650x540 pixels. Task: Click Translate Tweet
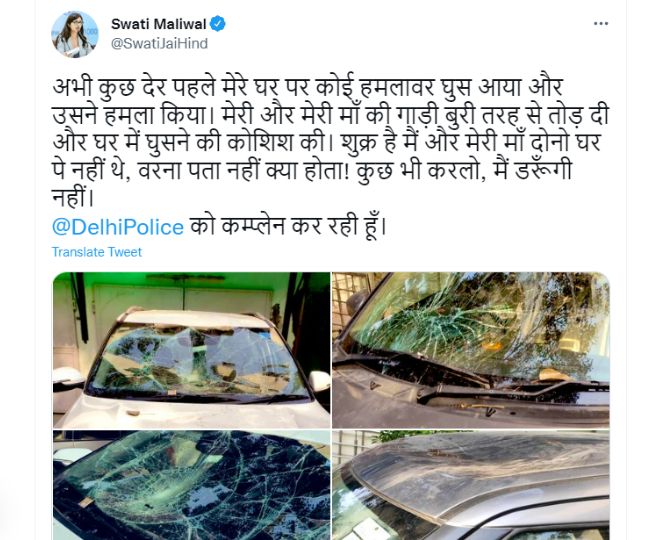tap(97, 252)
